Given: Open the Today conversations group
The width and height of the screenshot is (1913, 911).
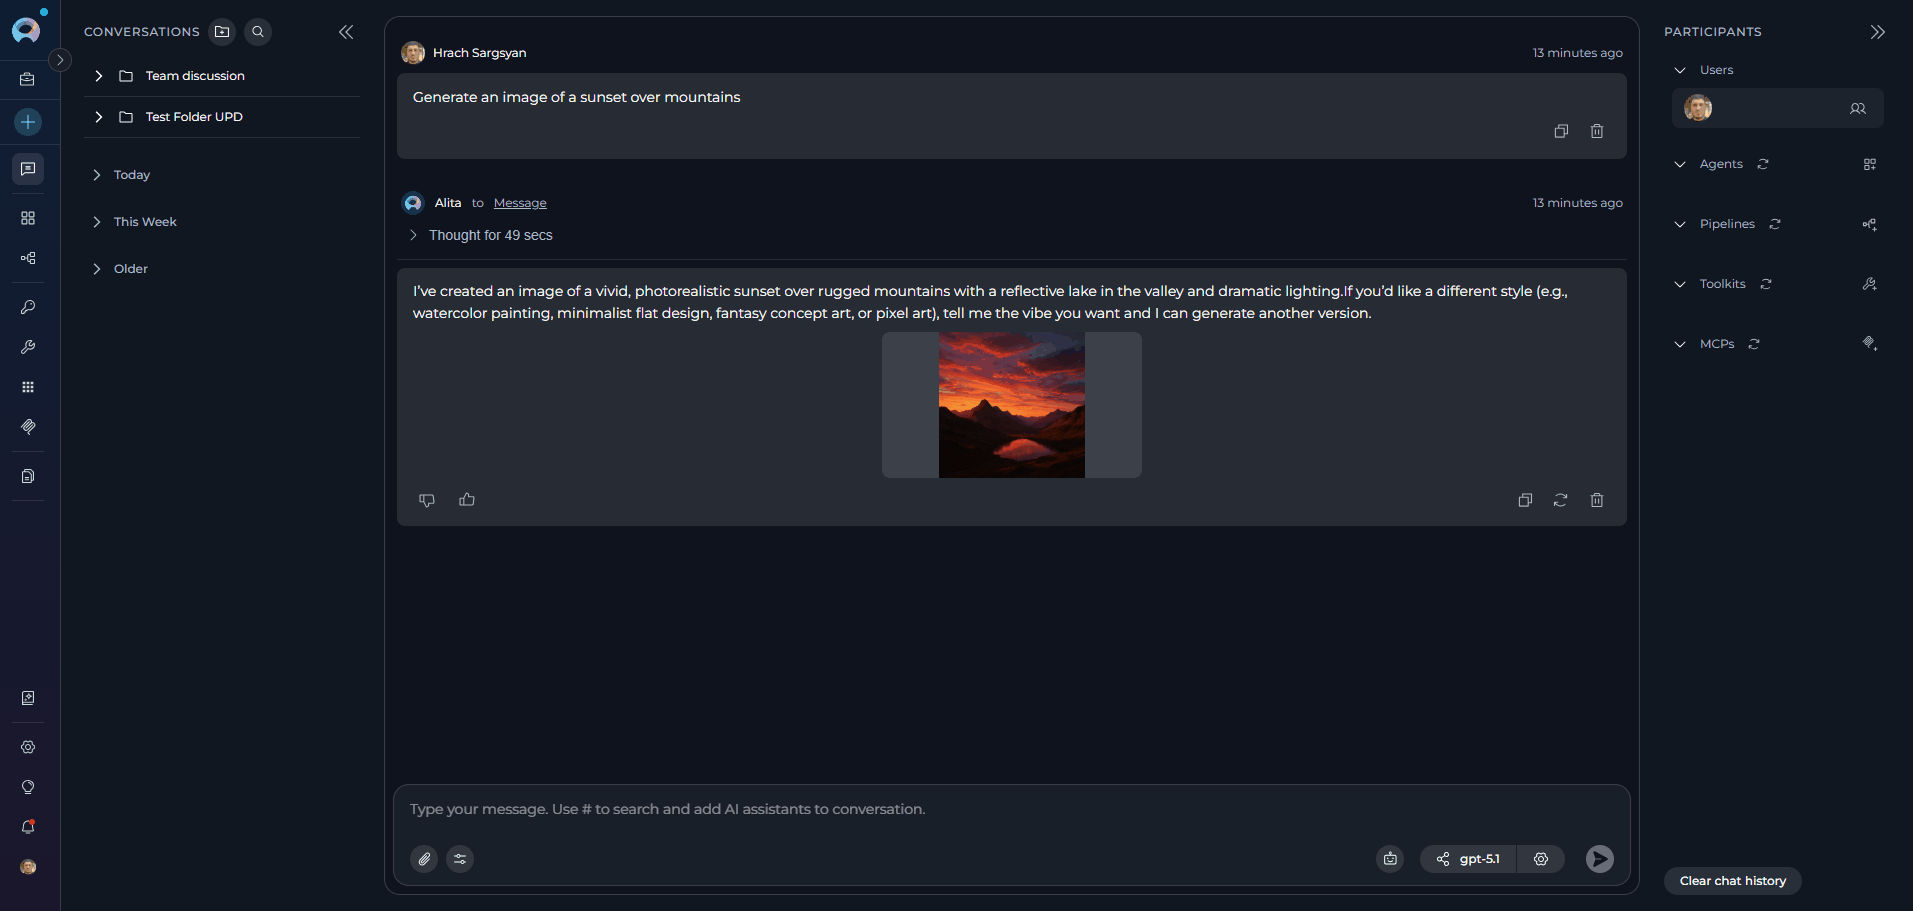Looking at the screenshot, I should pos(132,175).
